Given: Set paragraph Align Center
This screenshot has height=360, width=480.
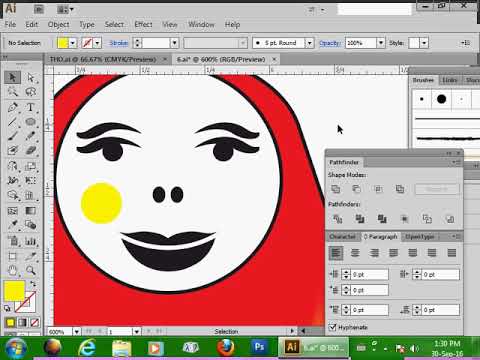Looking at the screenshot, I should [355, 253].
